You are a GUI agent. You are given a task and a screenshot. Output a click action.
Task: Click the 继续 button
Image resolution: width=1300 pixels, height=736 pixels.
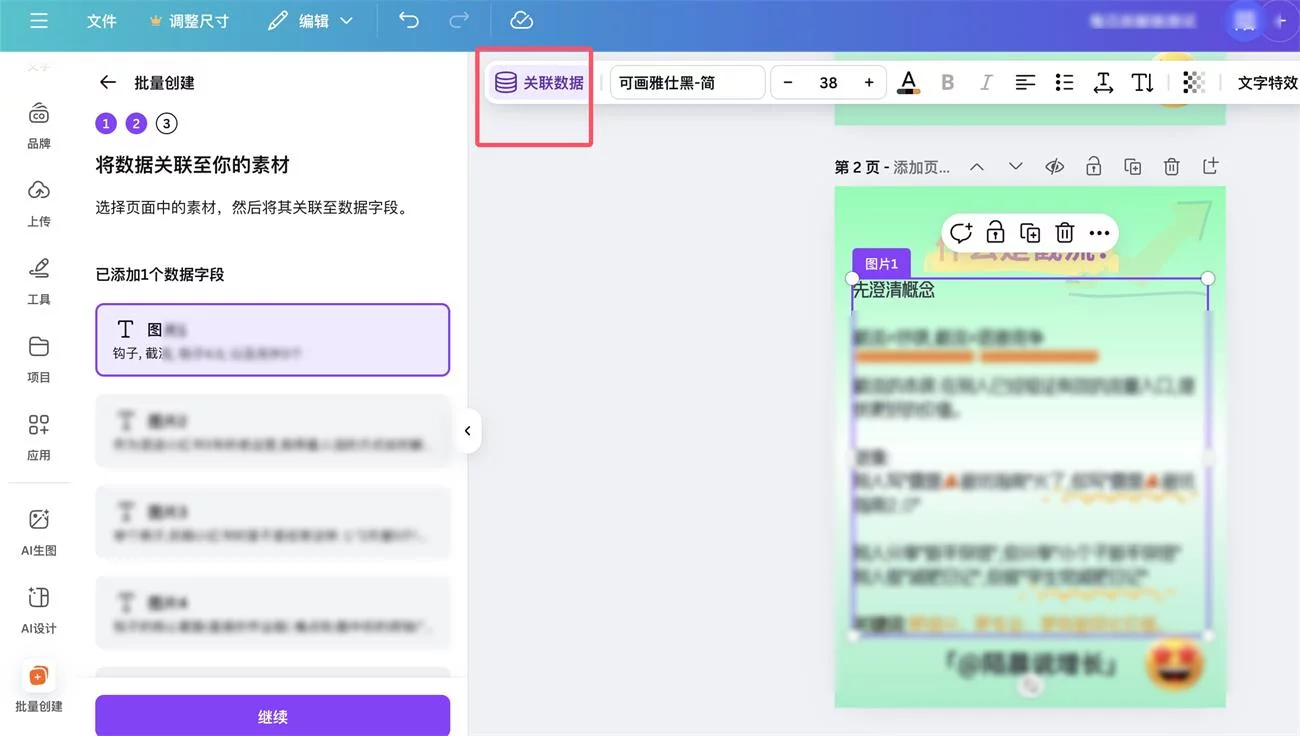click(272, 715)
